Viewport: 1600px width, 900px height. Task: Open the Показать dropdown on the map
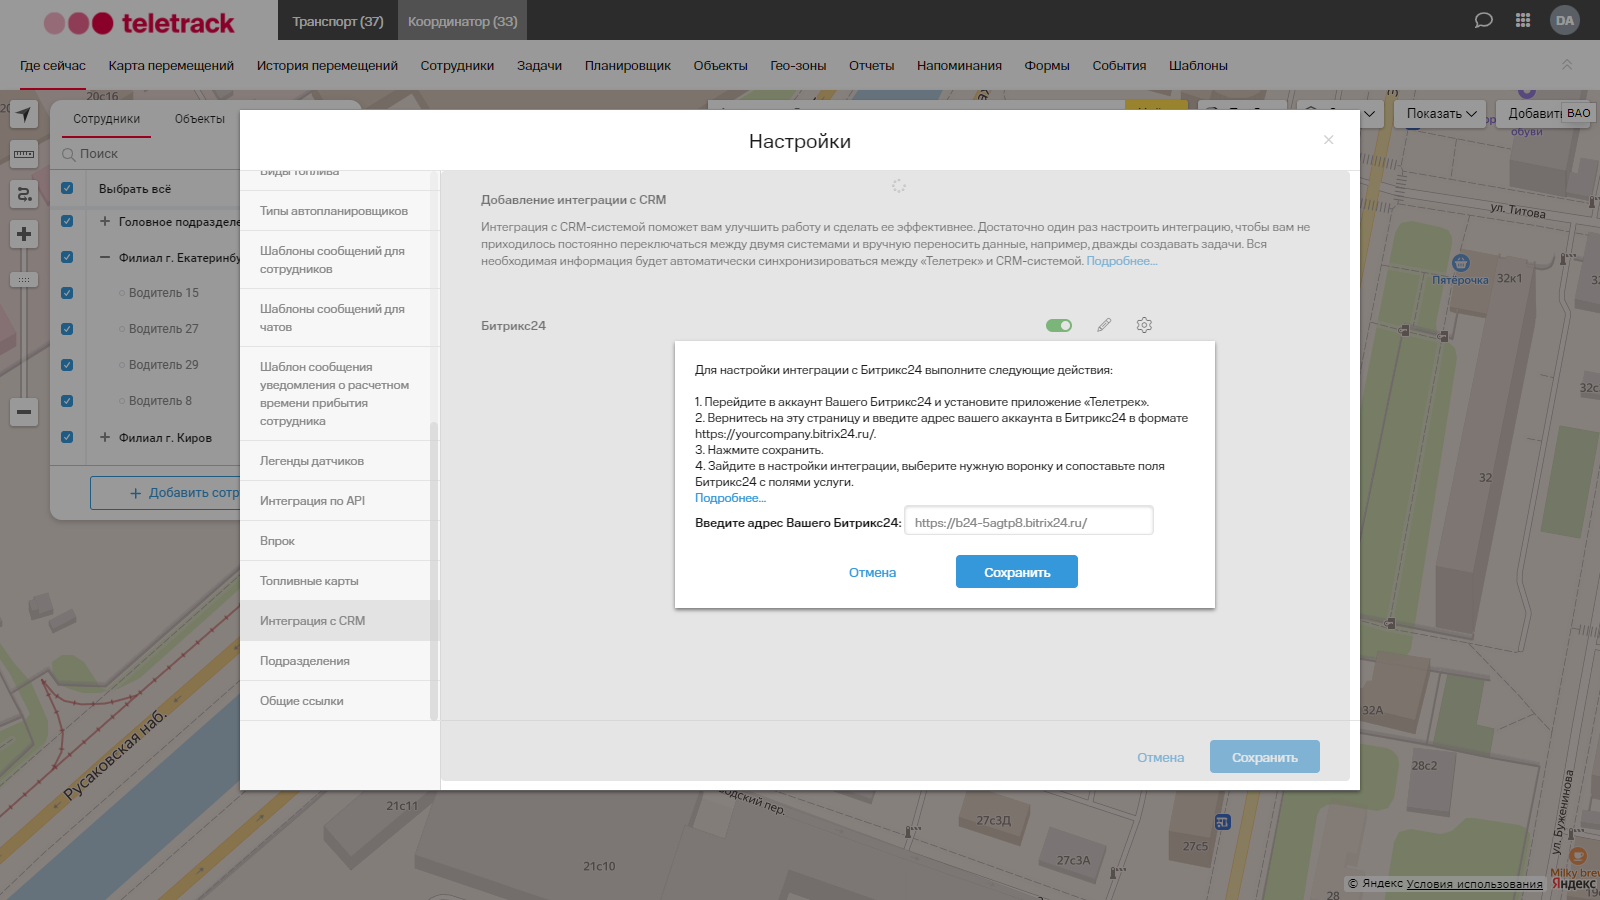pos(1440,114)
